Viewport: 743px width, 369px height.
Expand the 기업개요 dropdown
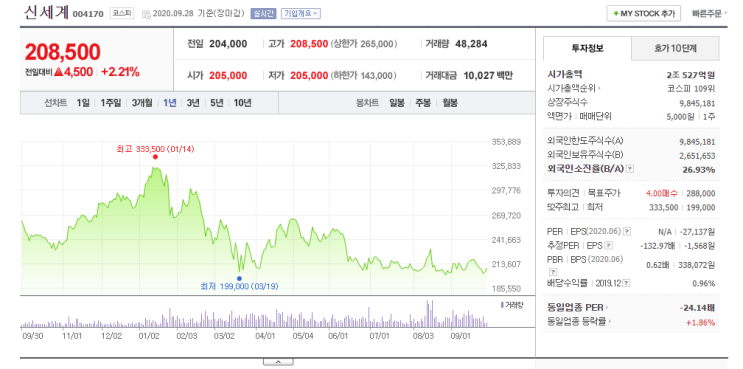coord(300,13)
